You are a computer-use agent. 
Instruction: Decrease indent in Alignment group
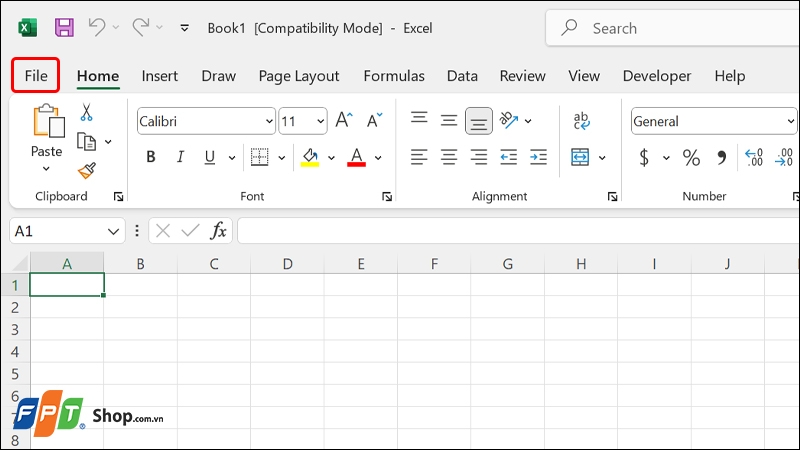(509, 157)
